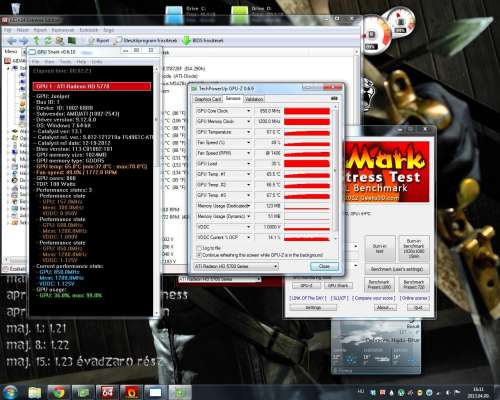This screenshot has height=400, width=500.
Task: Click AIDA64 root icon in left tree
Action: [x=7, y=61]
